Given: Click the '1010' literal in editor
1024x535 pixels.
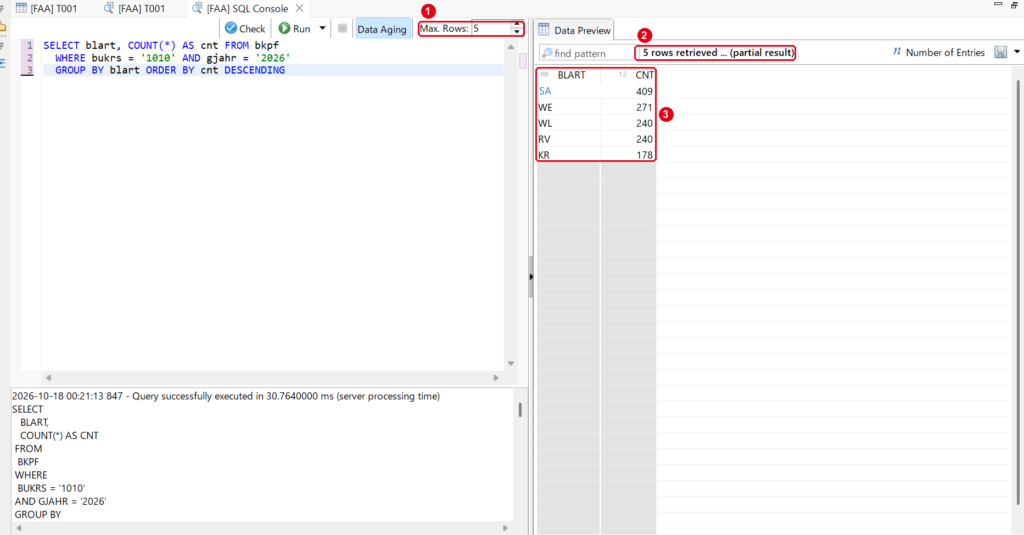Looking at the screenshot, I should (159, 57).
